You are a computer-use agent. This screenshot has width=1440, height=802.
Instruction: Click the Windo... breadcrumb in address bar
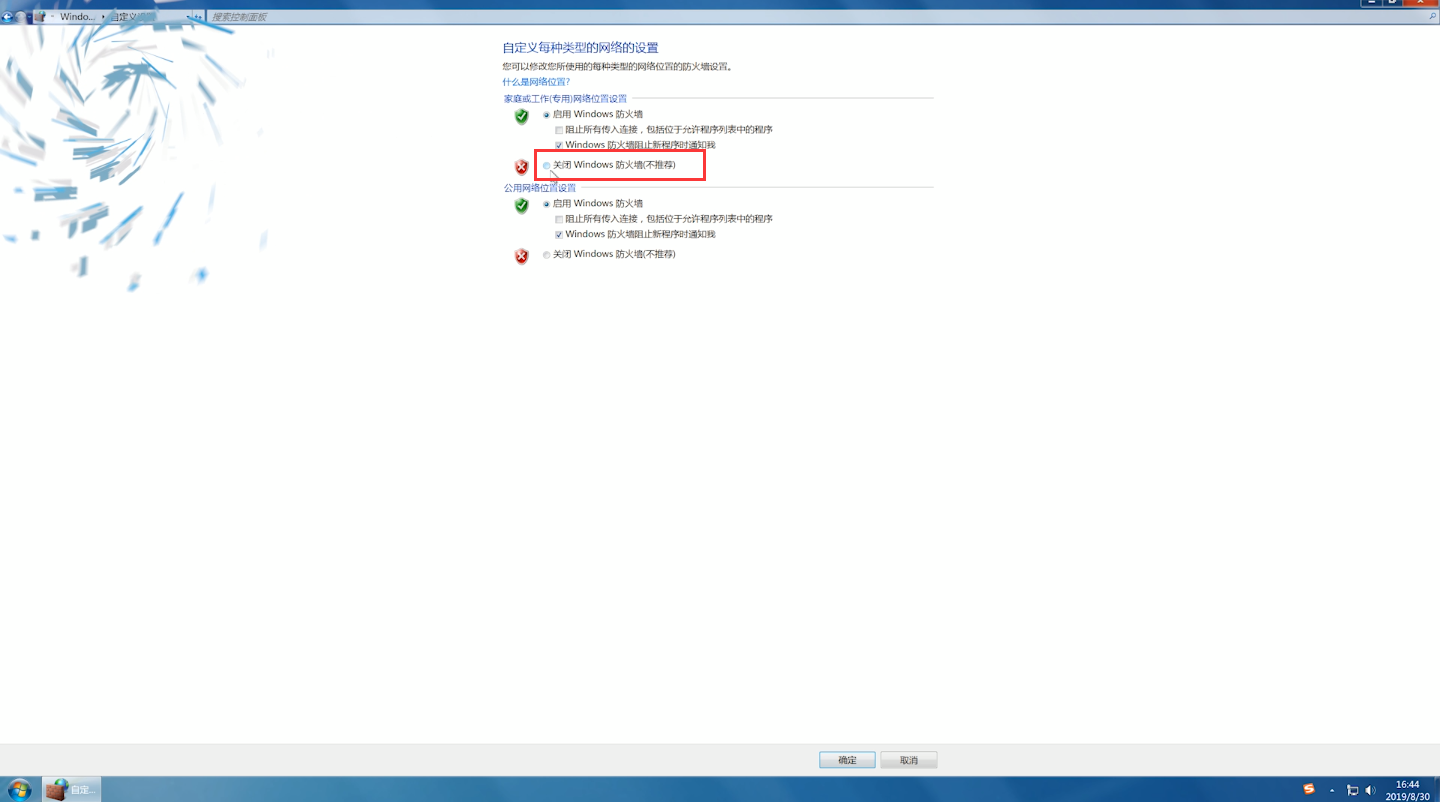(x=78, y=17)
